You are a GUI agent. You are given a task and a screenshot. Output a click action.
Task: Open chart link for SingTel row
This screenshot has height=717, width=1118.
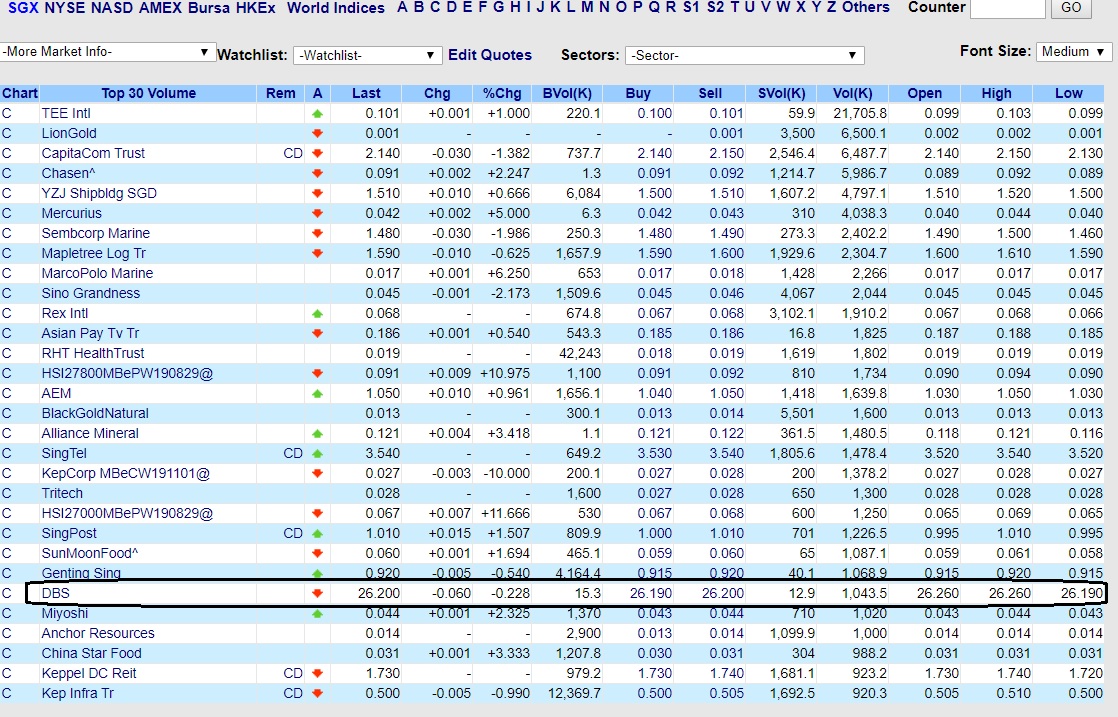pos(6,453)
